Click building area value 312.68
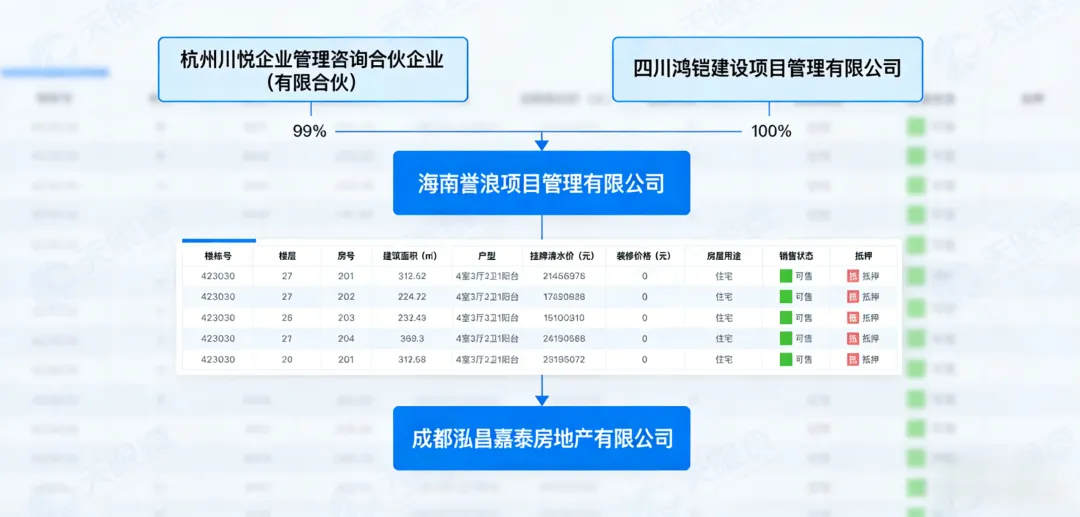Viewport: 1080px width, 517px height. (x=412, y=359)
